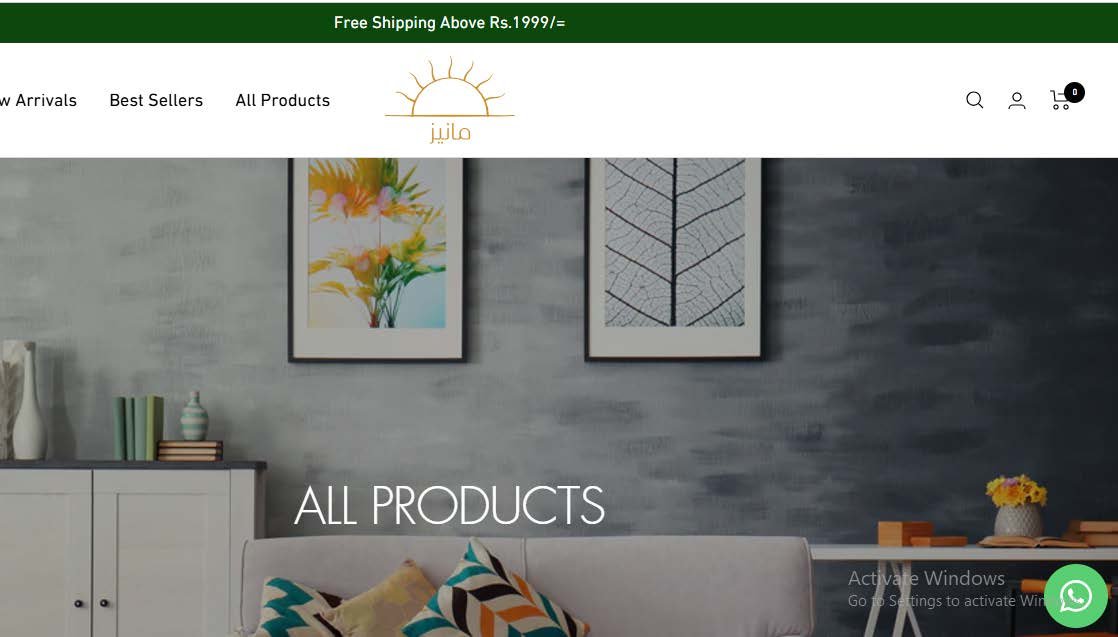
Task: Select All Products in the top navigation
Action: 282,101
